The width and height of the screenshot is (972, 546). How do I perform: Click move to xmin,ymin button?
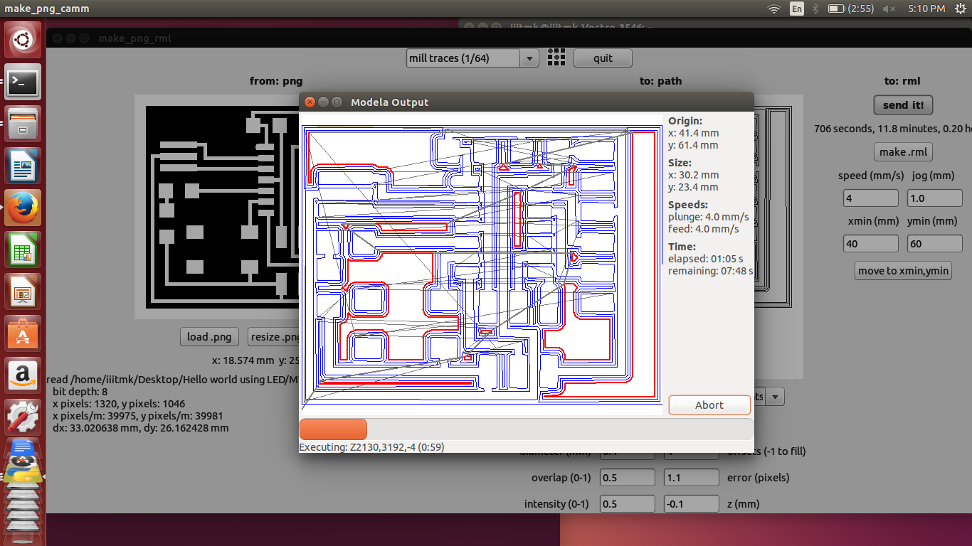[x=903, y=271]
